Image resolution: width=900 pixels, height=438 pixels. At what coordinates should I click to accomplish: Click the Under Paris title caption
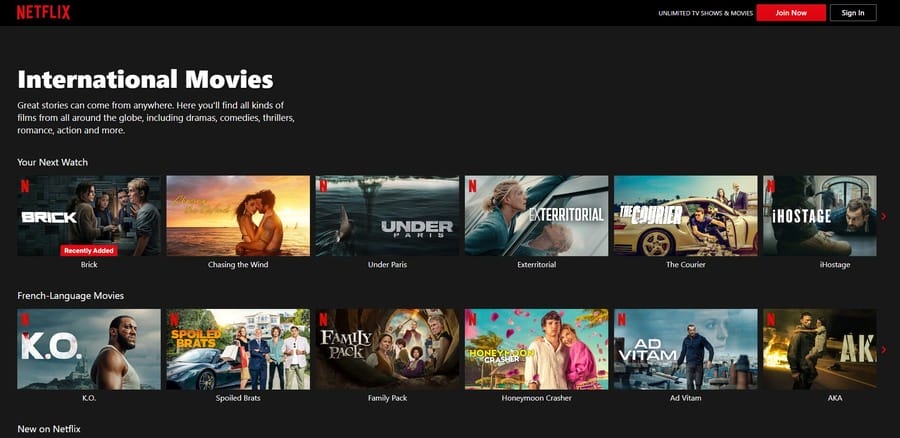tap(387, 265)
